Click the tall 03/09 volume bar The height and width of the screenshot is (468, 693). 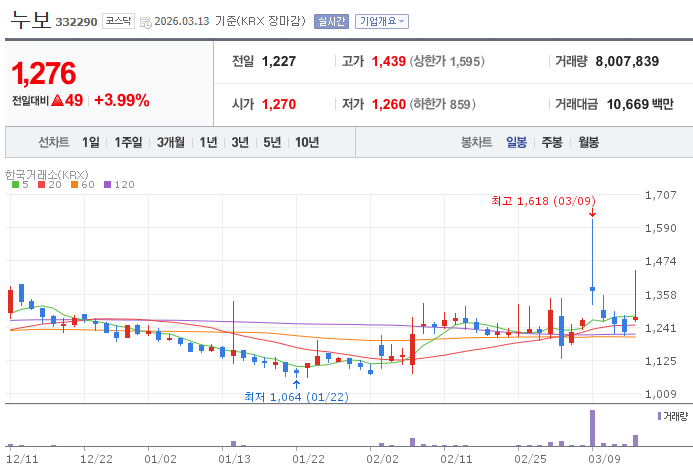(x=592, y=428)
